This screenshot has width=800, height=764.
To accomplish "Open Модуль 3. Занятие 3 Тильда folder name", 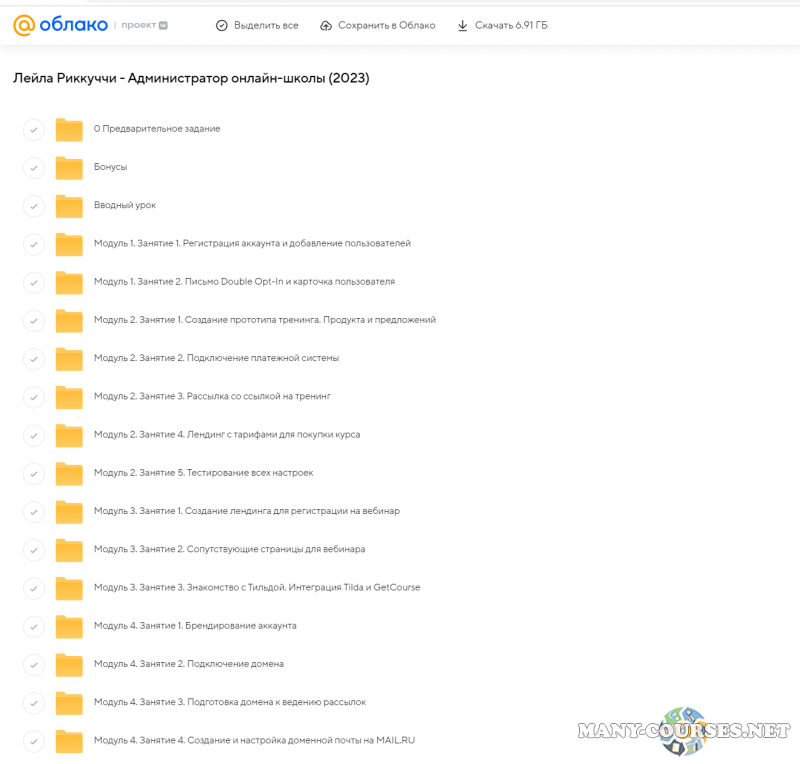I will click(x=256, y=587).
